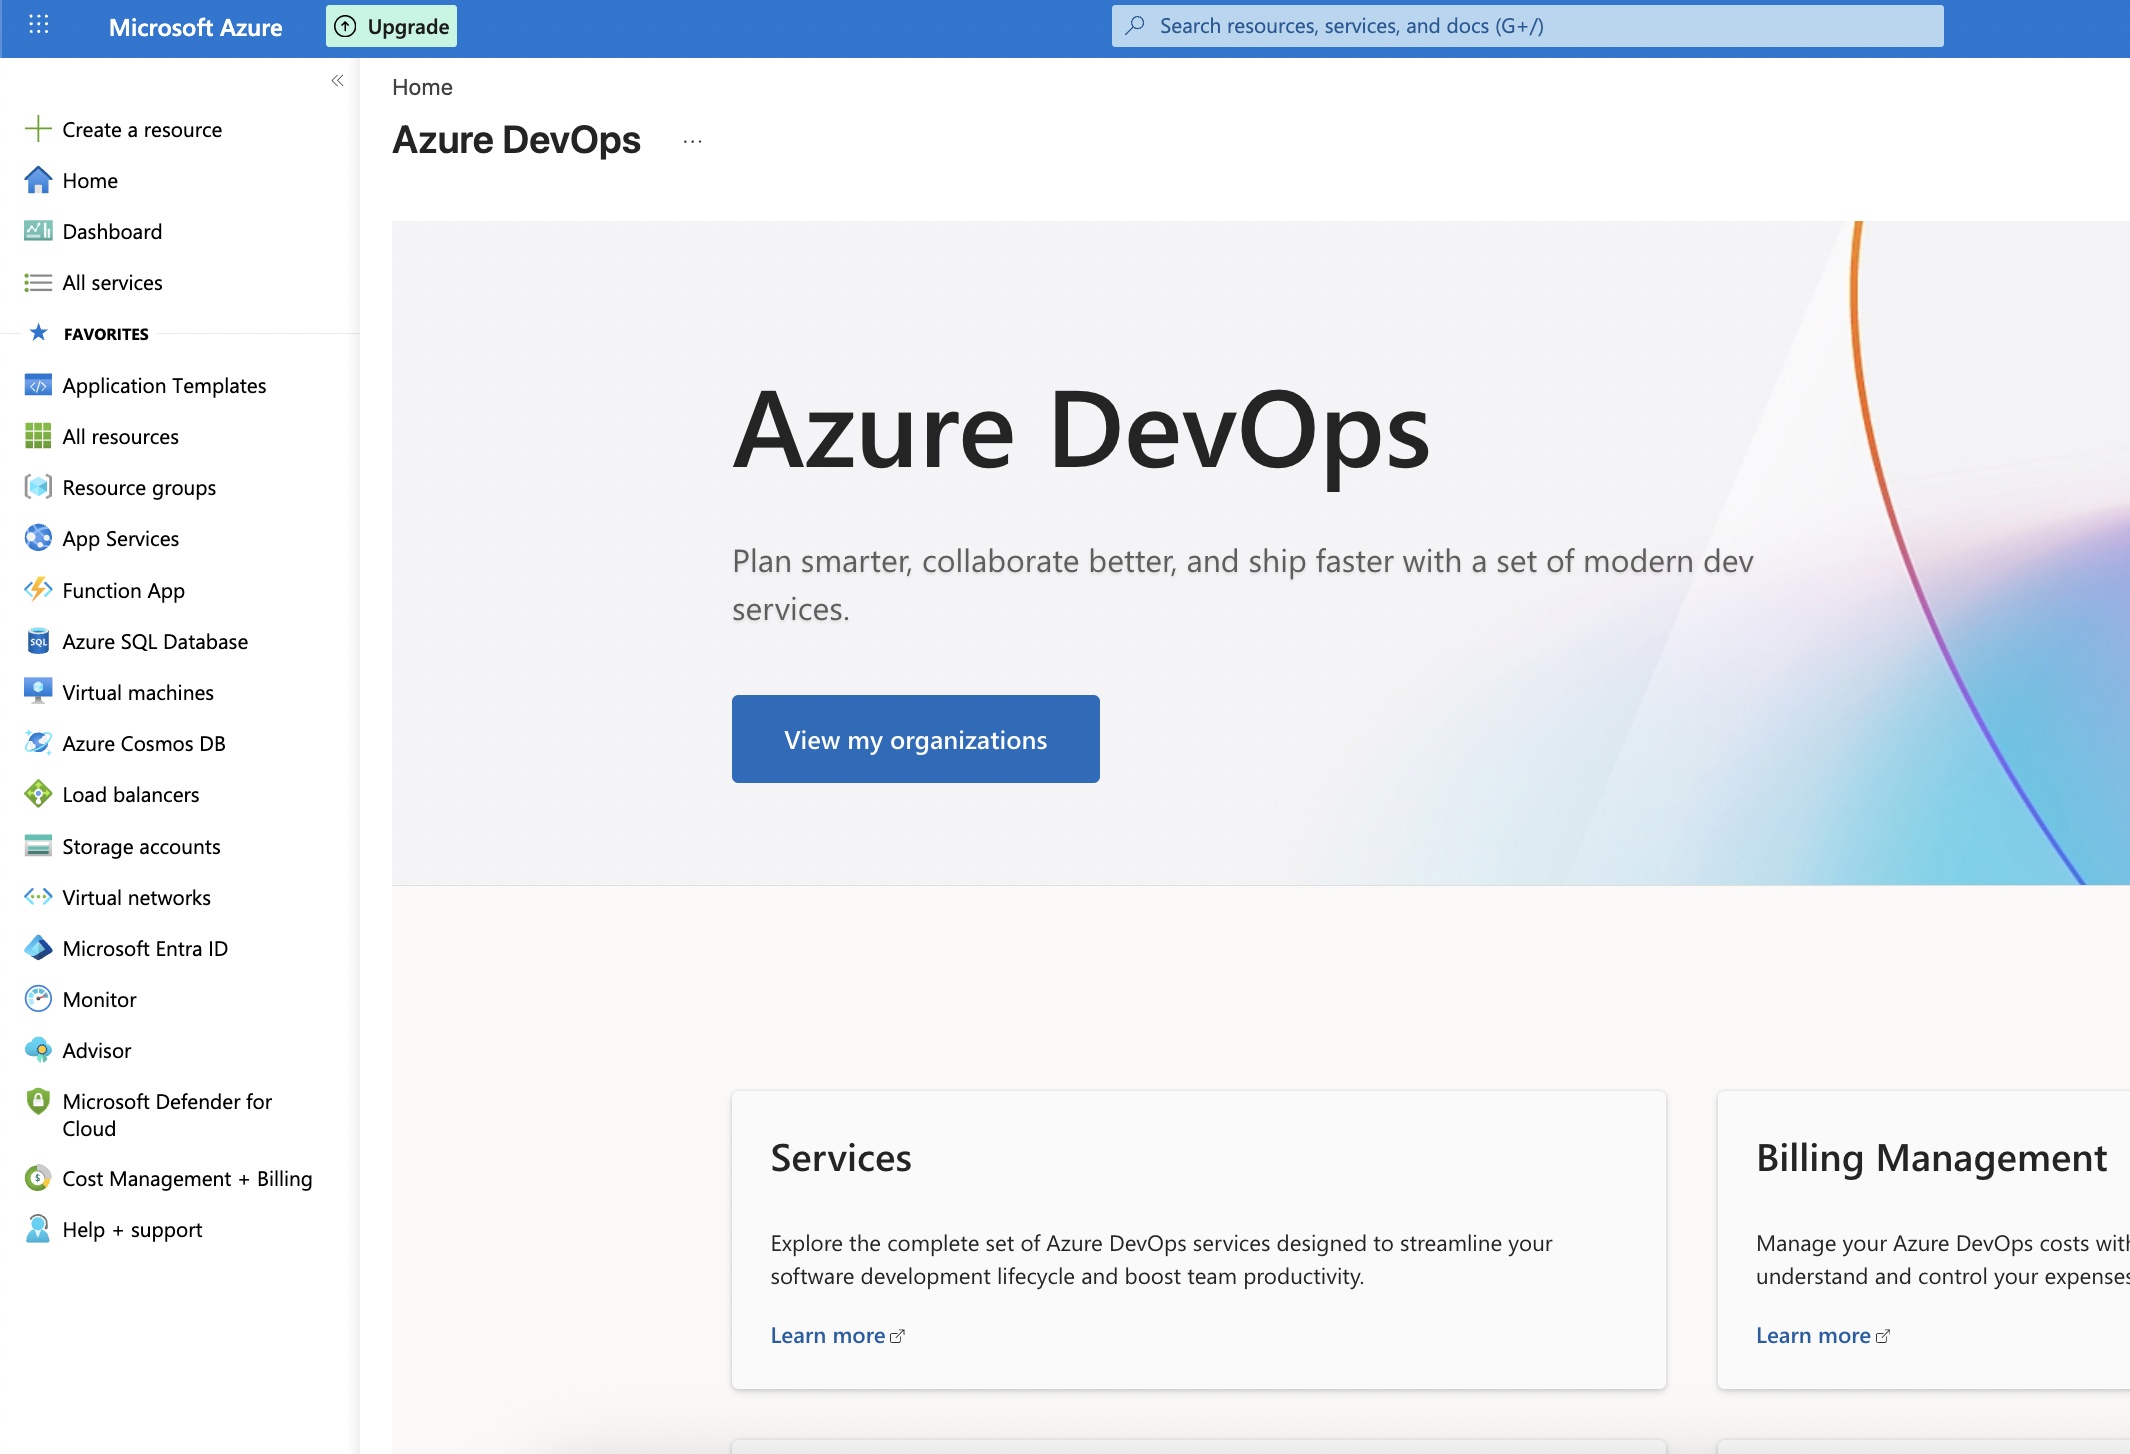
Task: Open Azure SQL Database from favorites
Action: click(155, 642)
